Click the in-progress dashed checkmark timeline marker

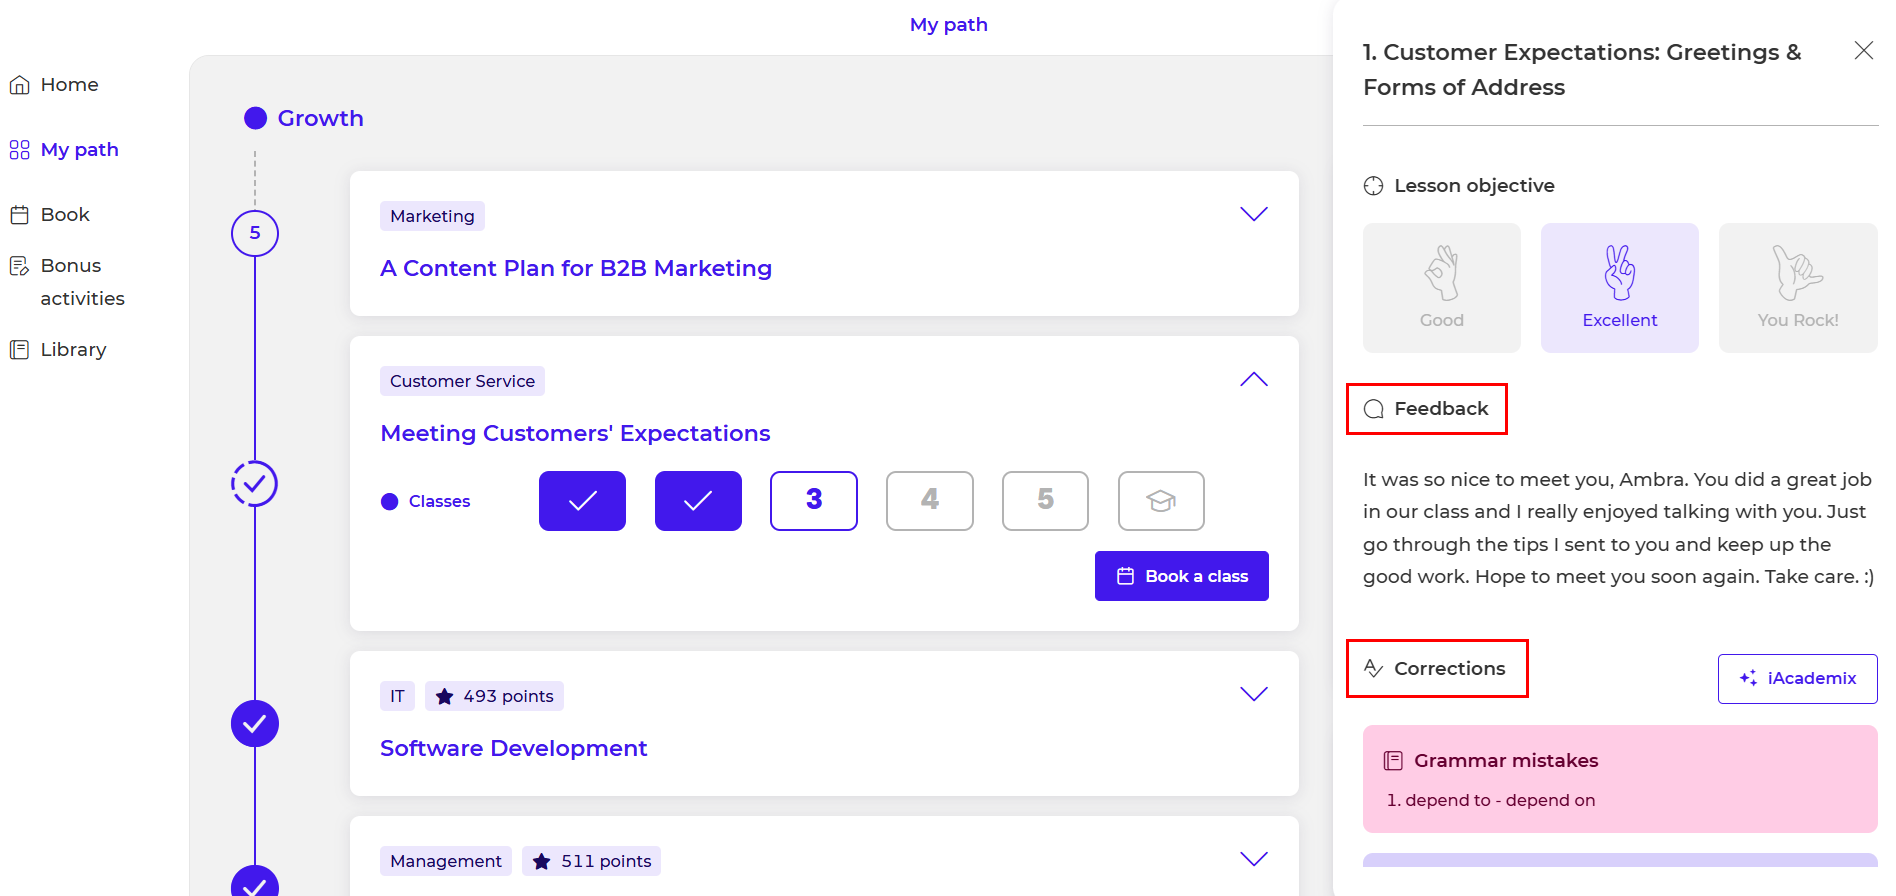tap(255, 484)
